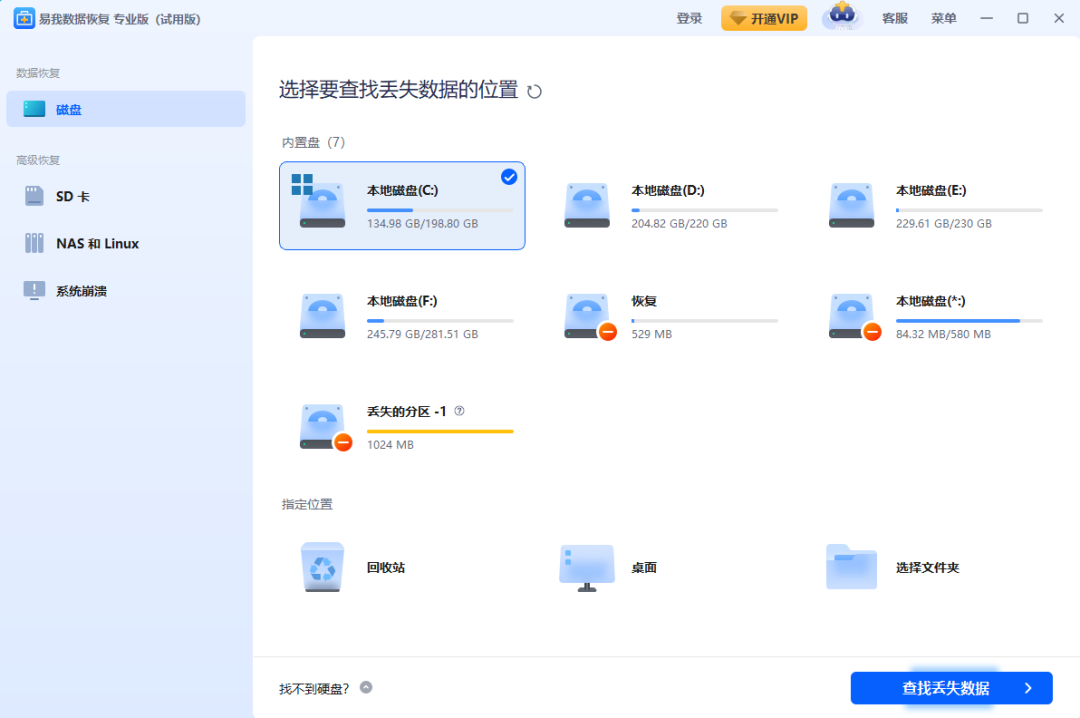The image size is (1080, 718).
Task: Click the EaseUS app logo icon
Action: click(x=24, y=19)
